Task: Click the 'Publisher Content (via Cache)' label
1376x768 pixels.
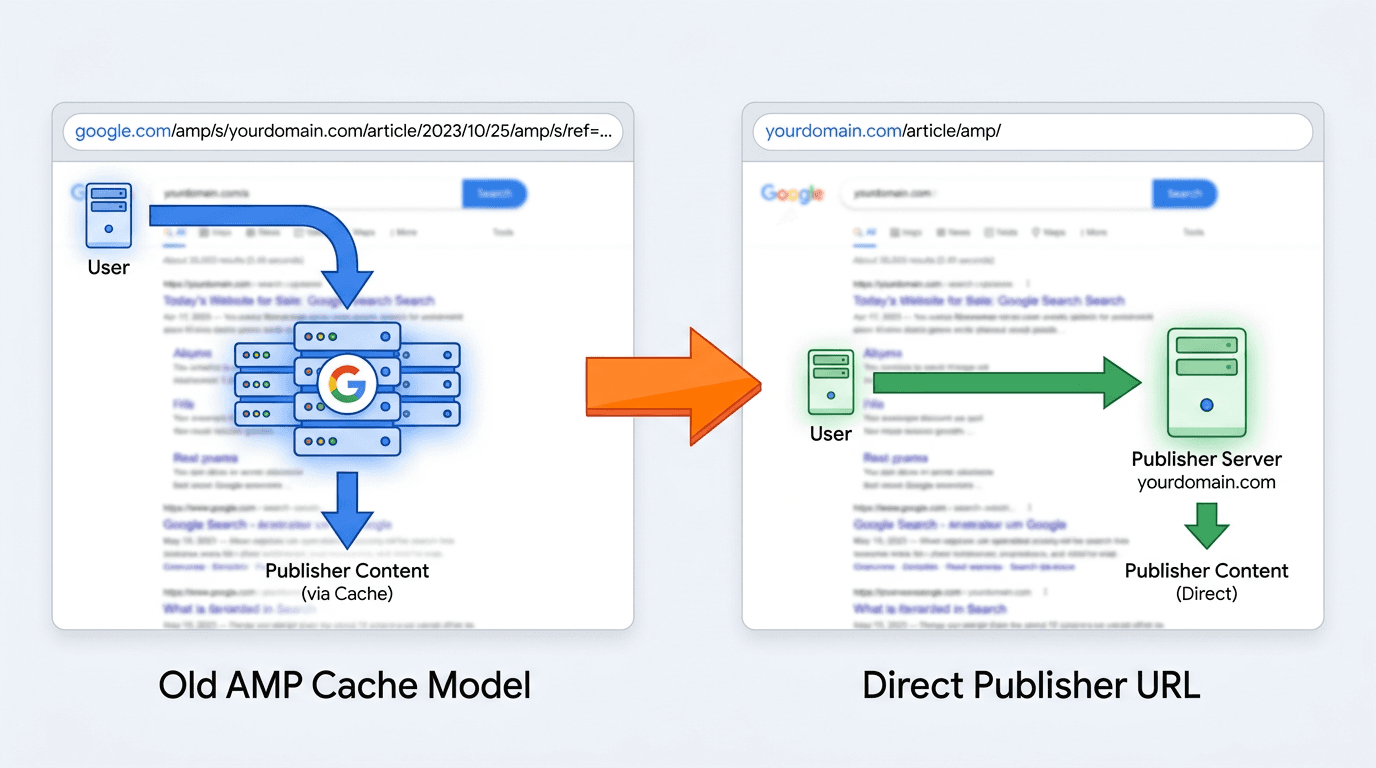Action: point(347,581)
